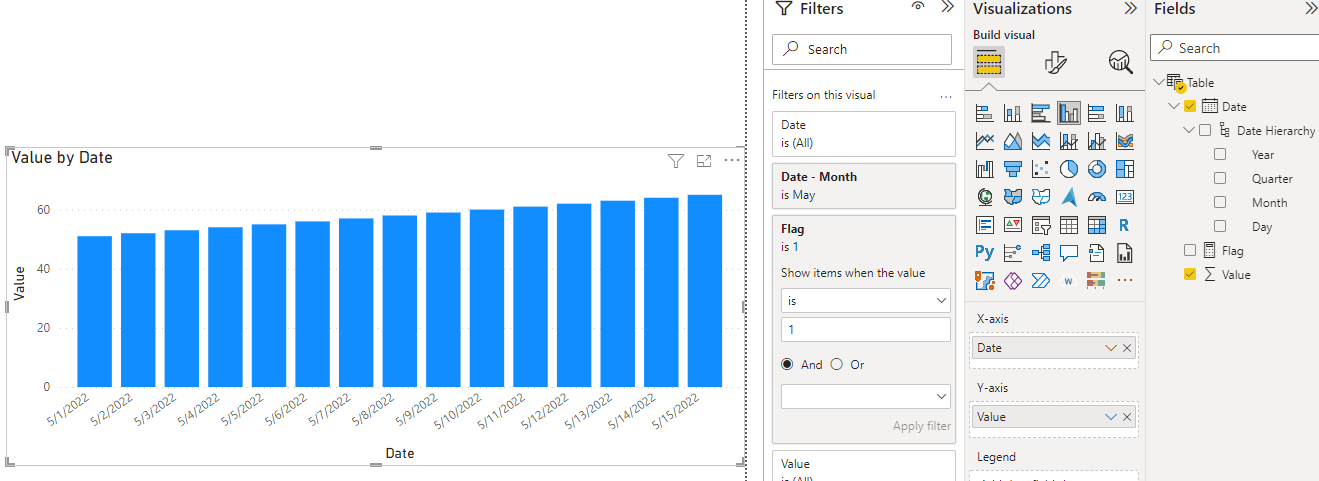Select the Q&A speech bubble visual
The width and height of the screenshot is (1319, 481).
coord(1068,253)
